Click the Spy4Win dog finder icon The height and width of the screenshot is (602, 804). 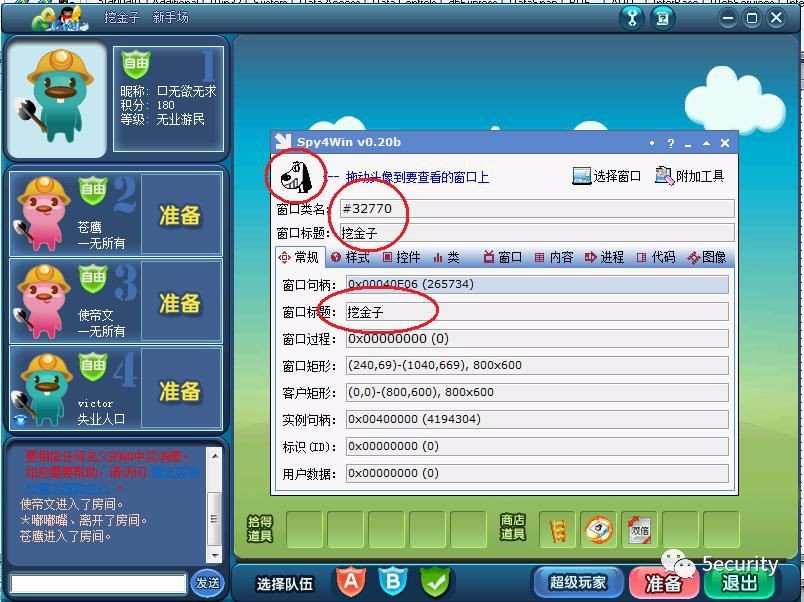pyautogui.click(x=296, y=177)
